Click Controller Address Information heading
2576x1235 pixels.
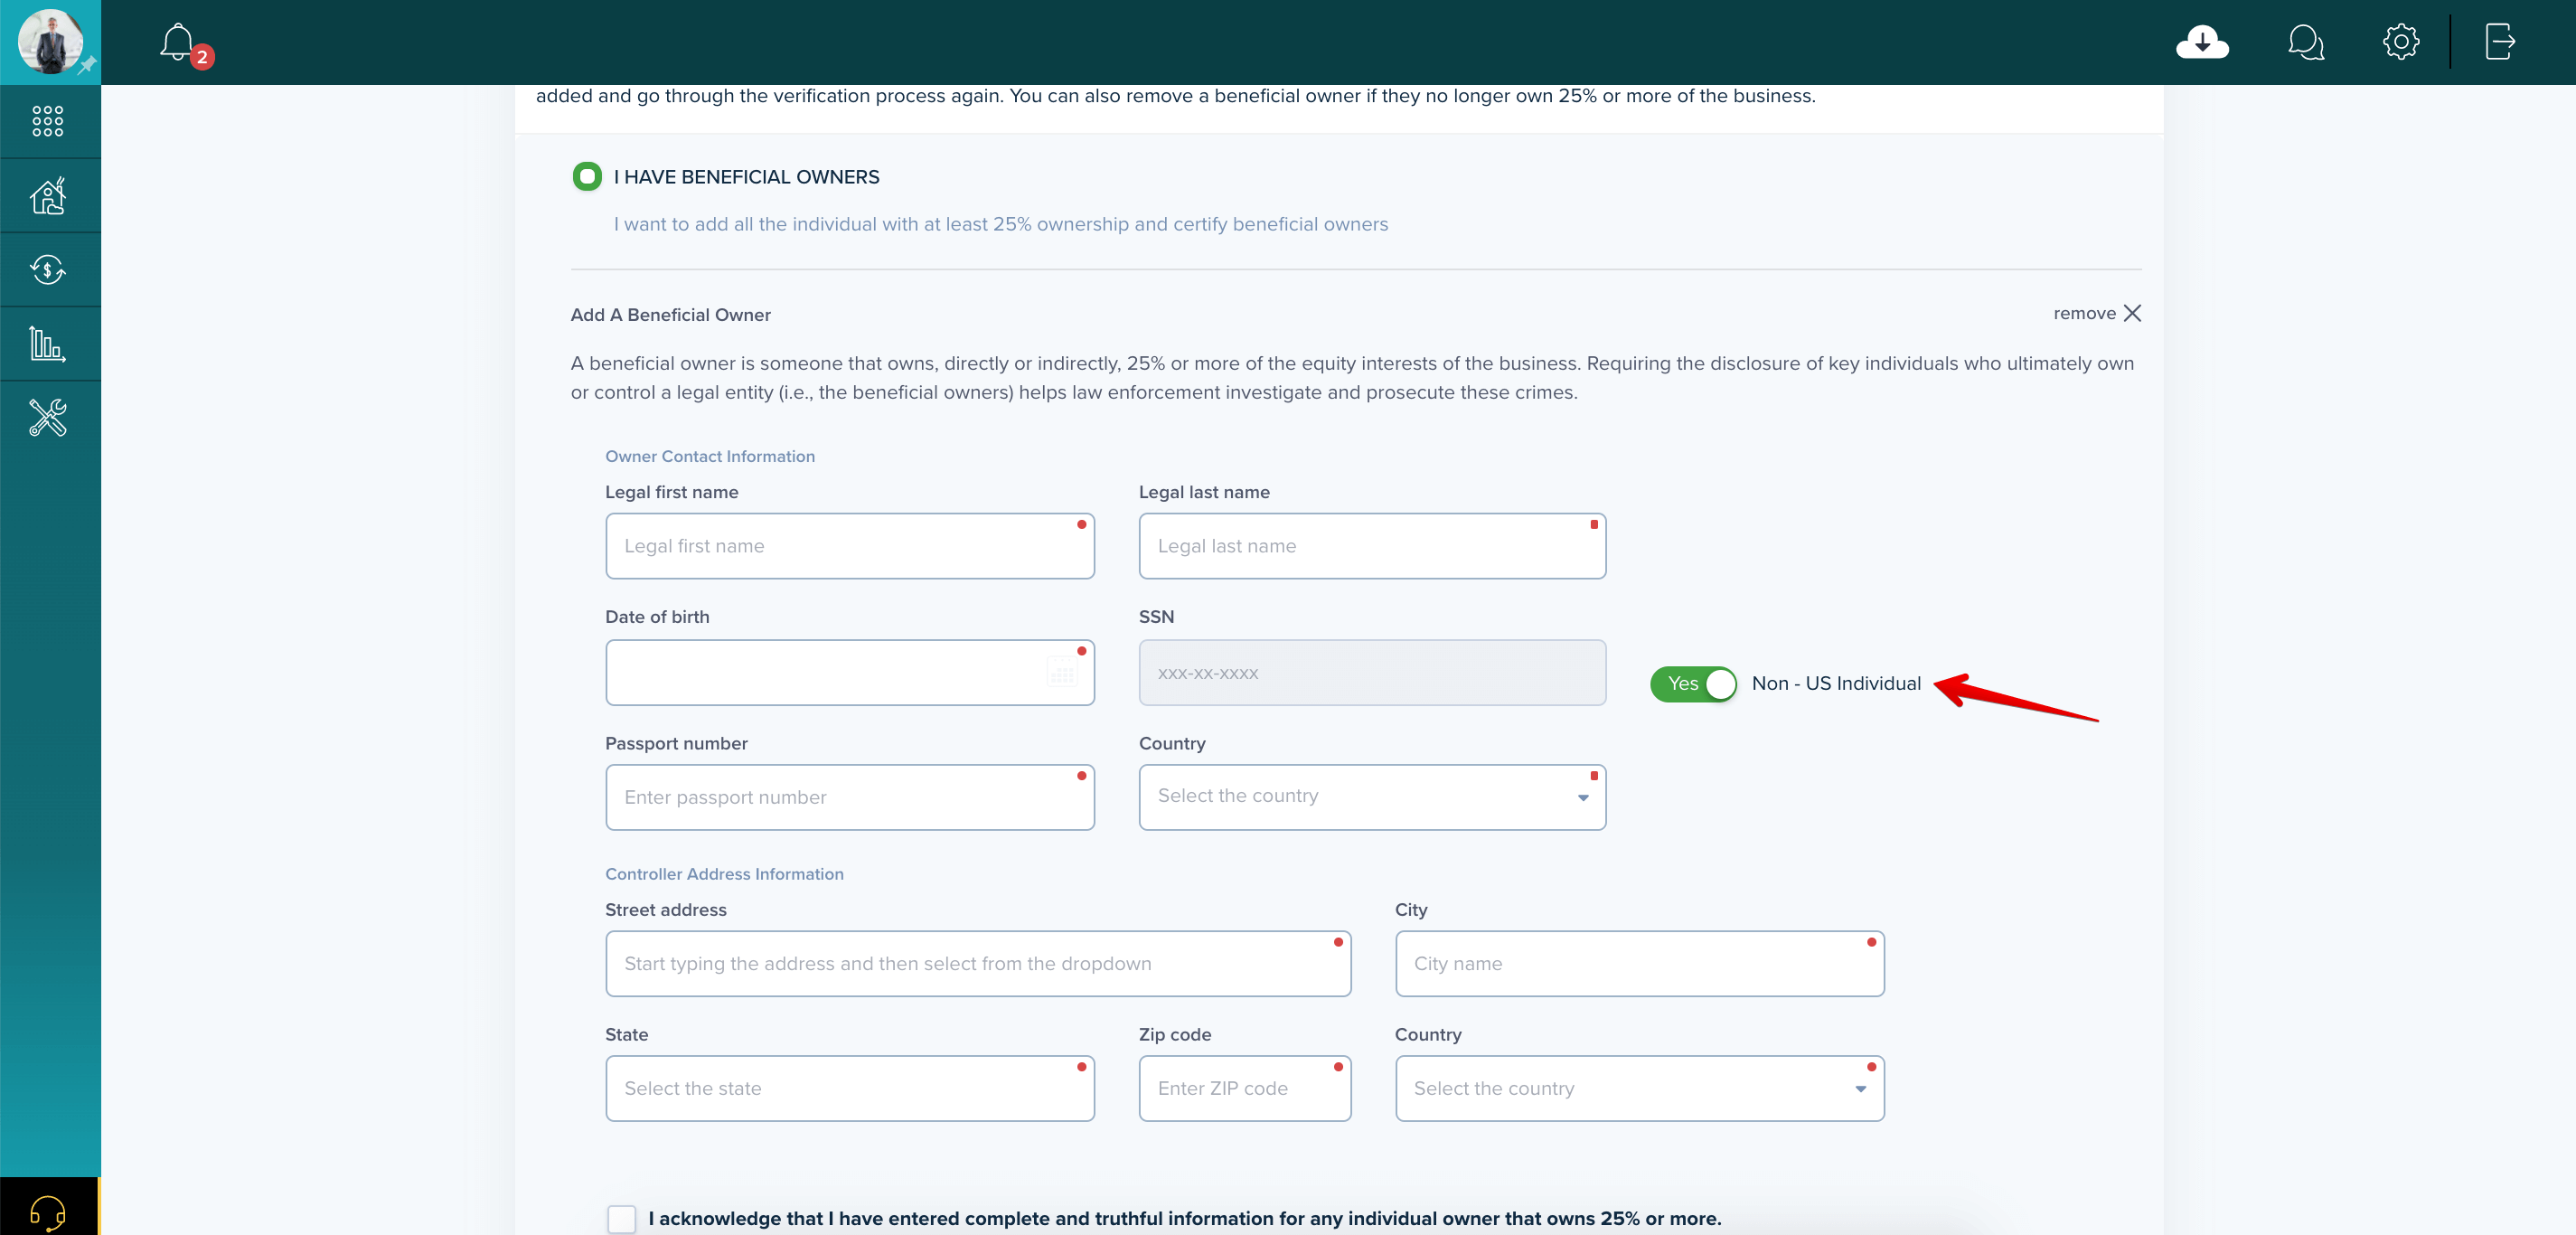pyautogui.click(x=724, y=874)
